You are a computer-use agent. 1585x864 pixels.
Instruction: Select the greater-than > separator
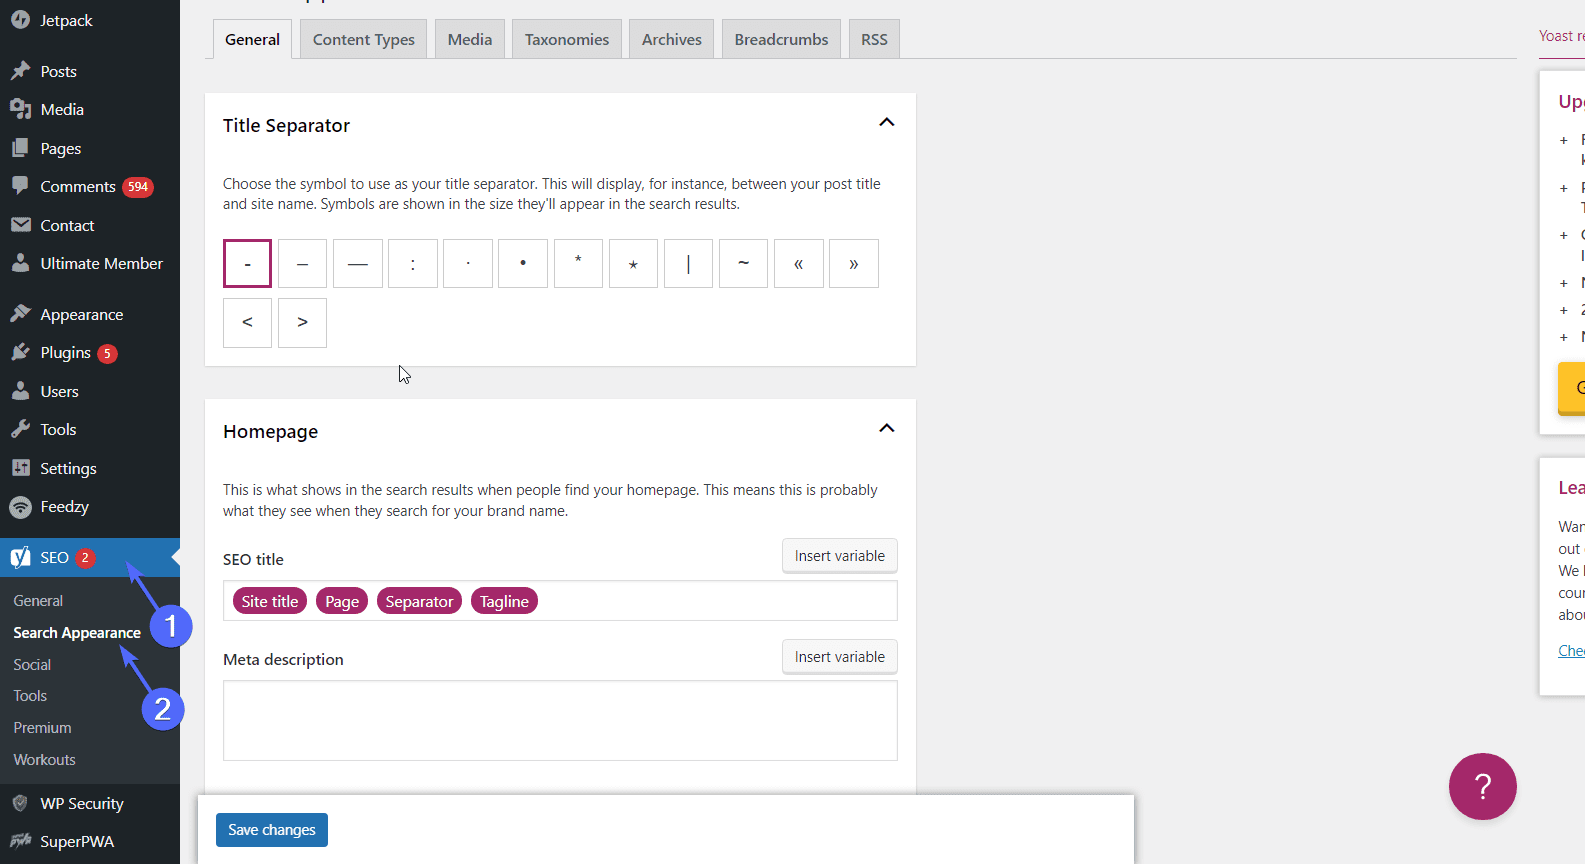[x=302, y=323]
